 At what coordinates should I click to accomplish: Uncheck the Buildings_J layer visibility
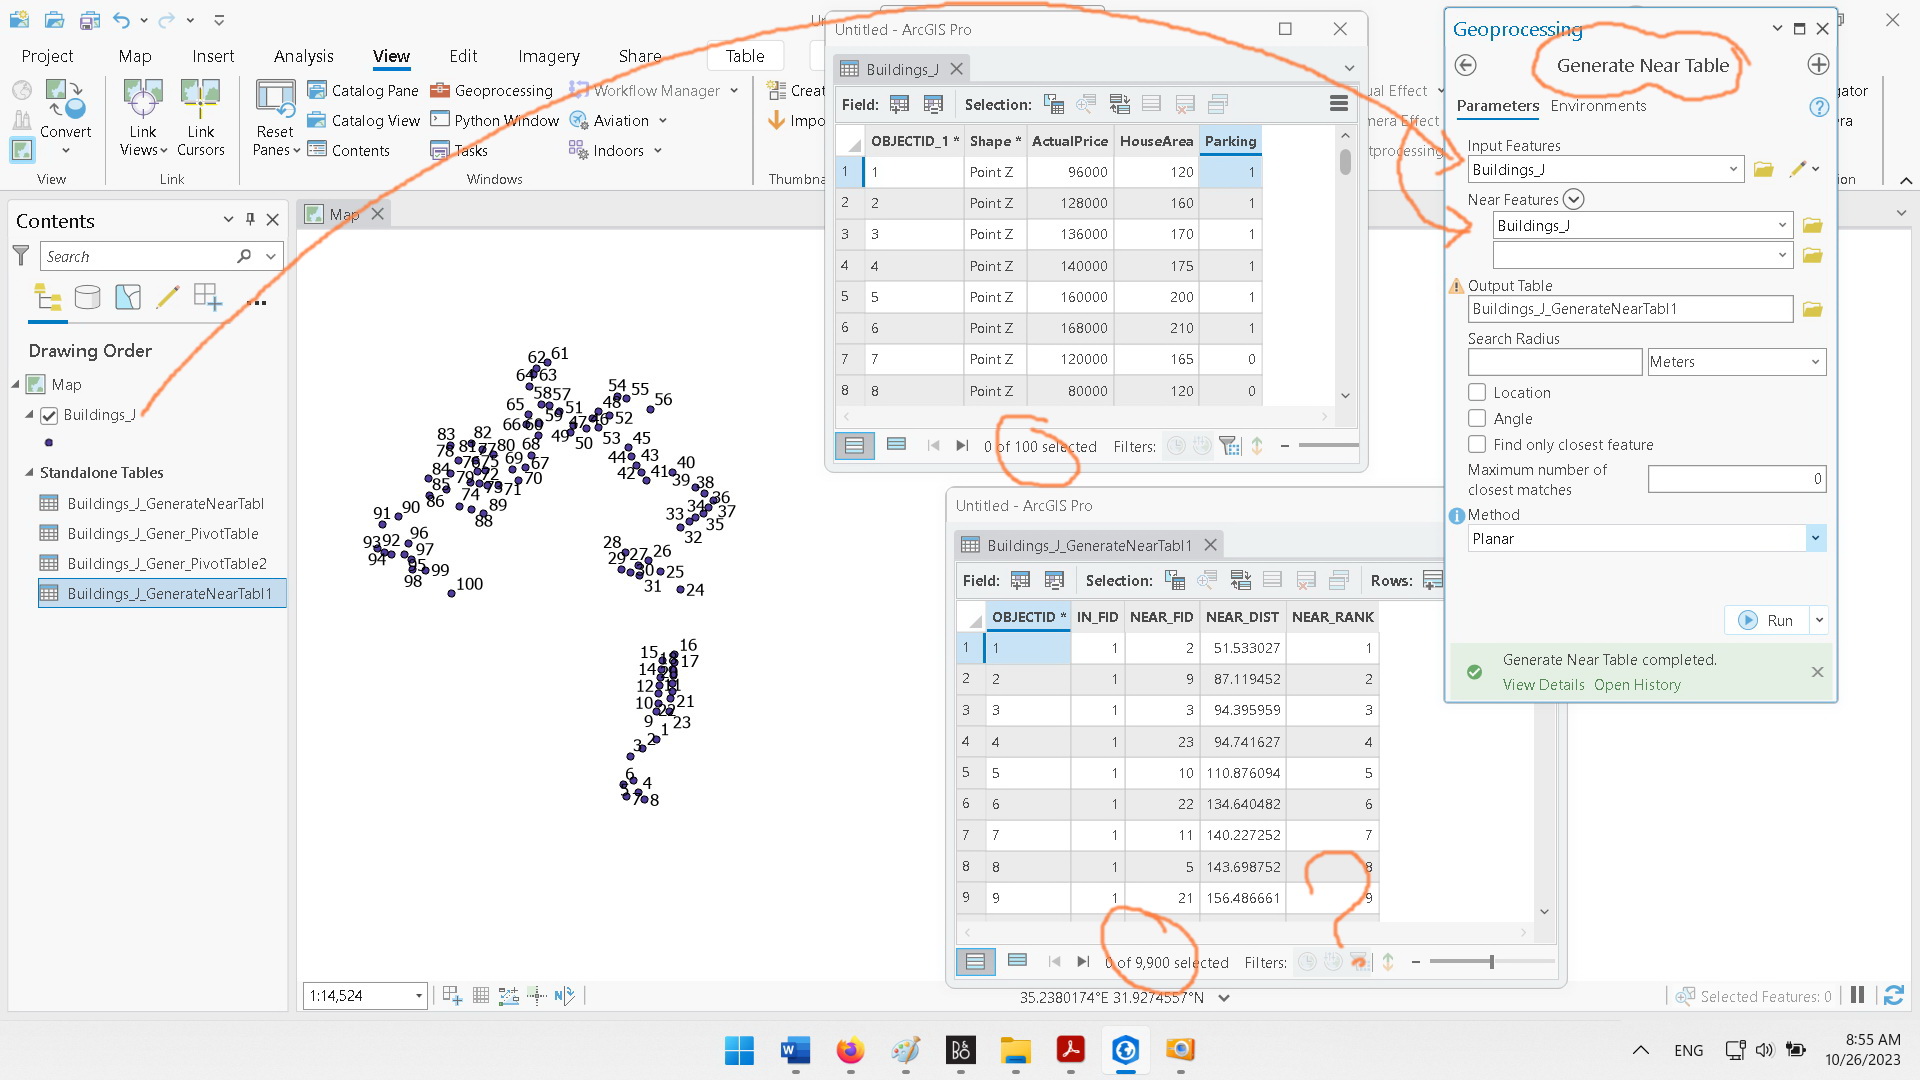(49, 415)
